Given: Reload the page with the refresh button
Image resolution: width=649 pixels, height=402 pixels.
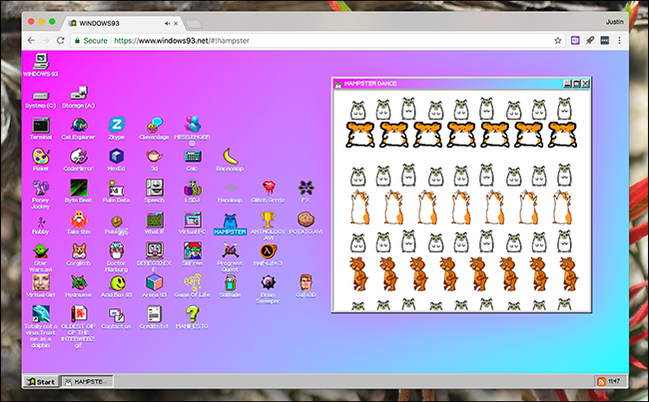Looking at the screenshot, I should pos(60,40).
